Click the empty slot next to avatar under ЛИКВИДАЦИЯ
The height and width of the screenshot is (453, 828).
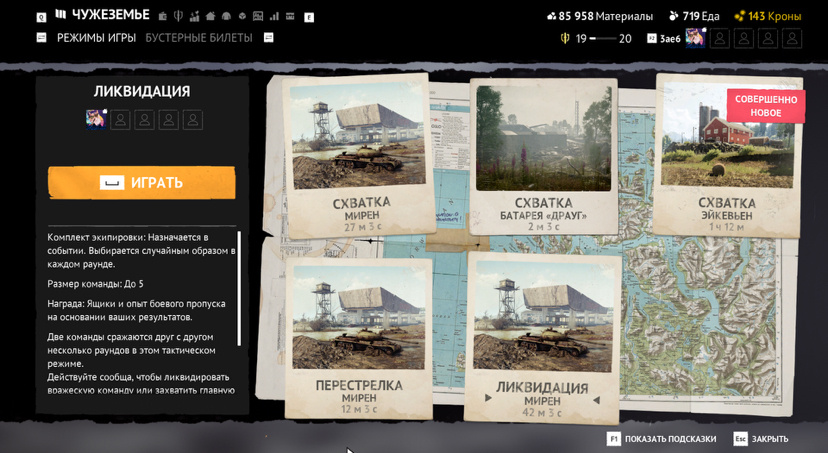pos(120,120)
